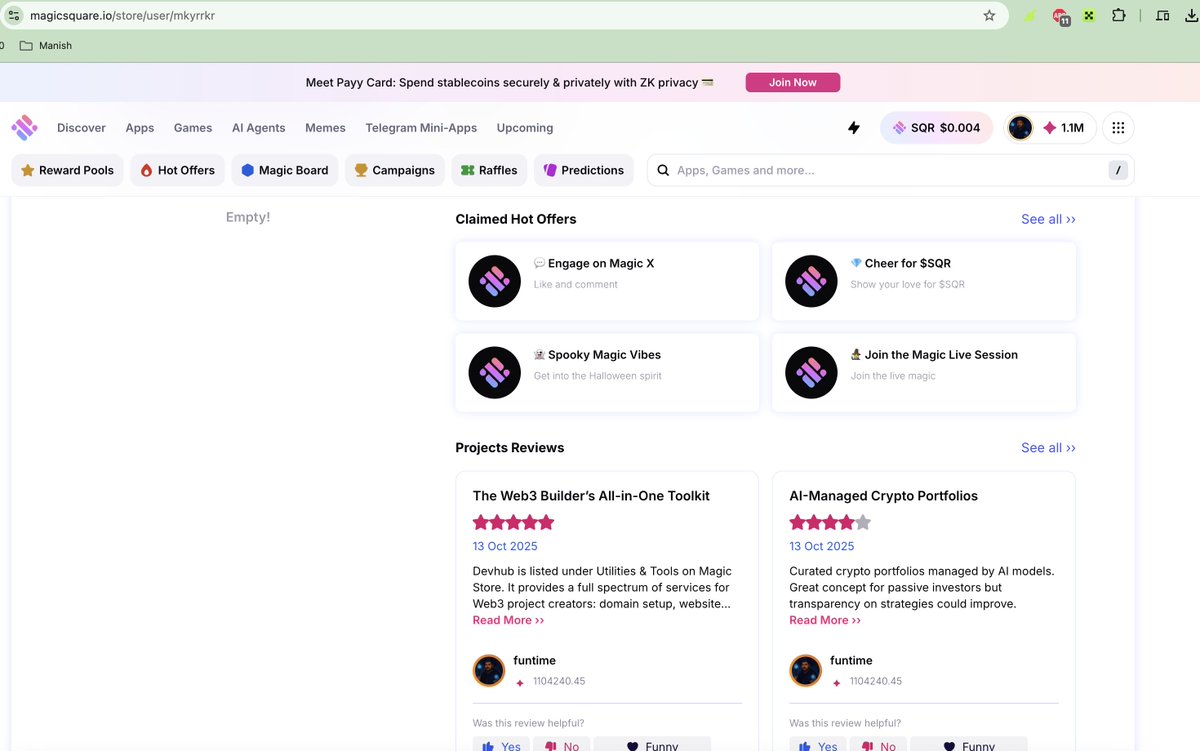Screen dimensions: 1200x751
Task: Open the apps grid menu icon
Action: coord(1118,128)
